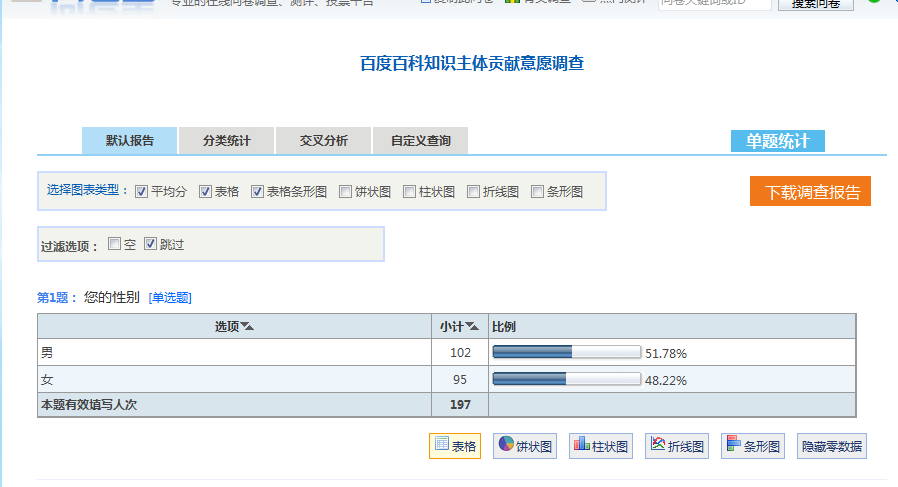Screen dimensions: 898x487
Task: Show the 条形图 bar chart icon
Action: tap(753, 446)
